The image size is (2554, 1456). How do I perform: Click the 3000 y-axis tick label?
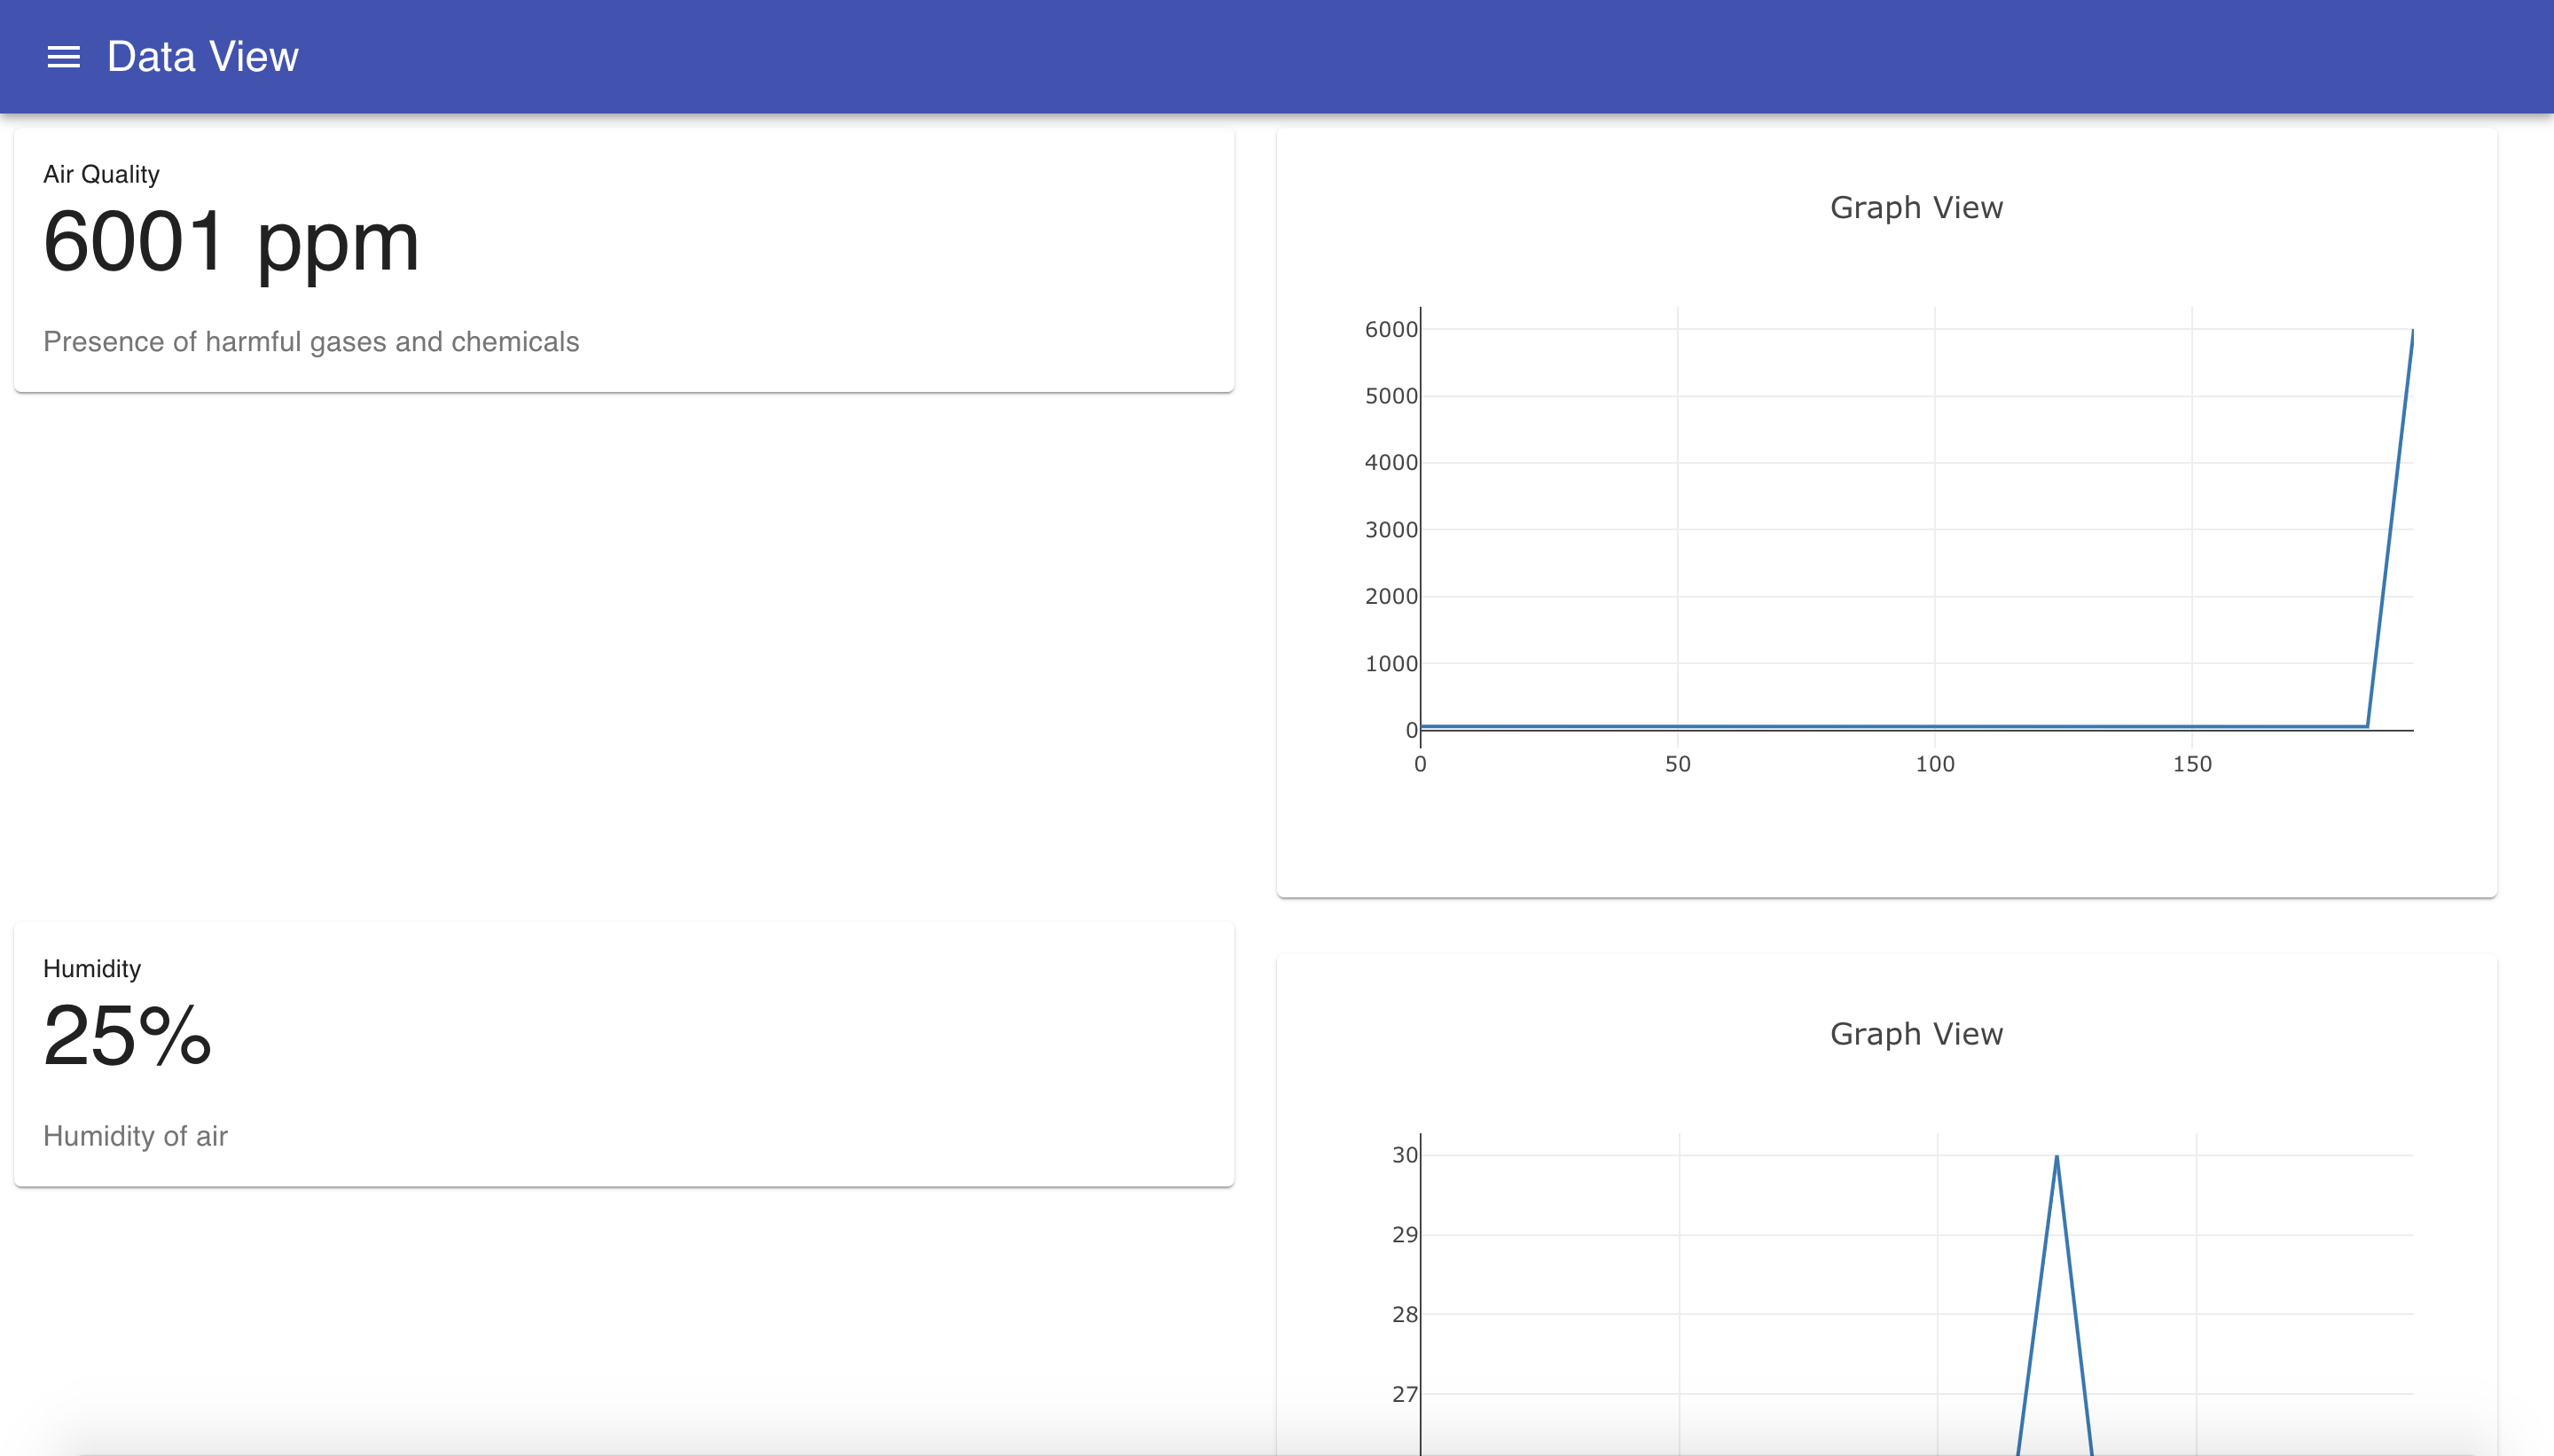(x=1390, y=529)
